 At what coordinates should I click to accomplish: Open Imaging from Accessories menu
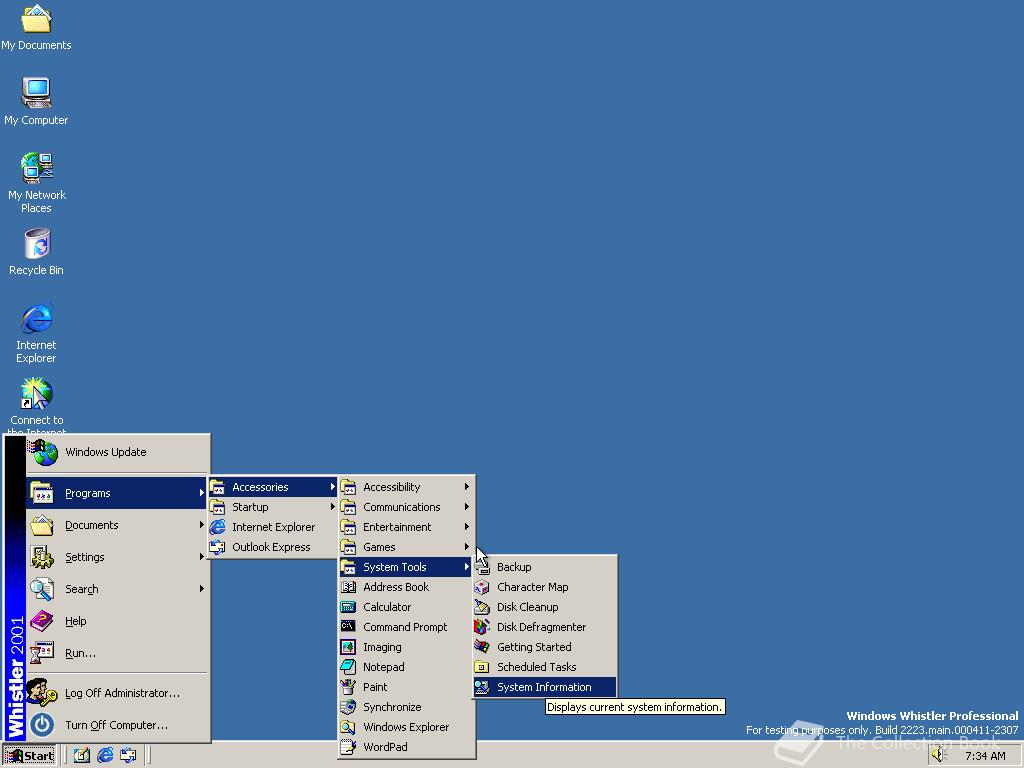tap(406, 647)
